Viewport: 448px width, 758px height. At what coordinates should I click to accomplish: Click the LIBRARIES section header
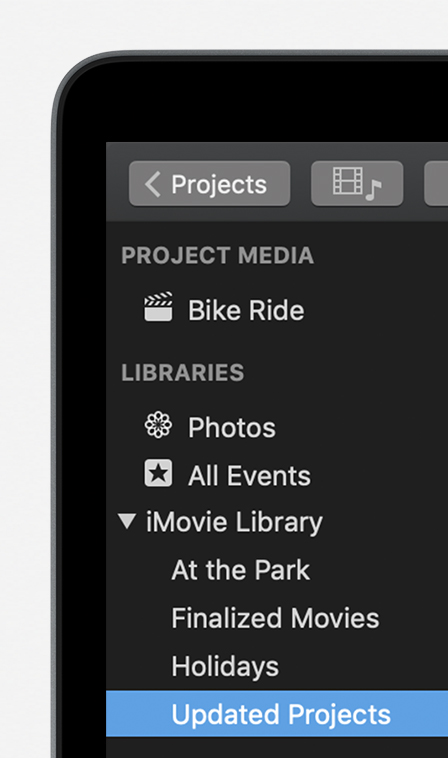click(x=183, y=372)
